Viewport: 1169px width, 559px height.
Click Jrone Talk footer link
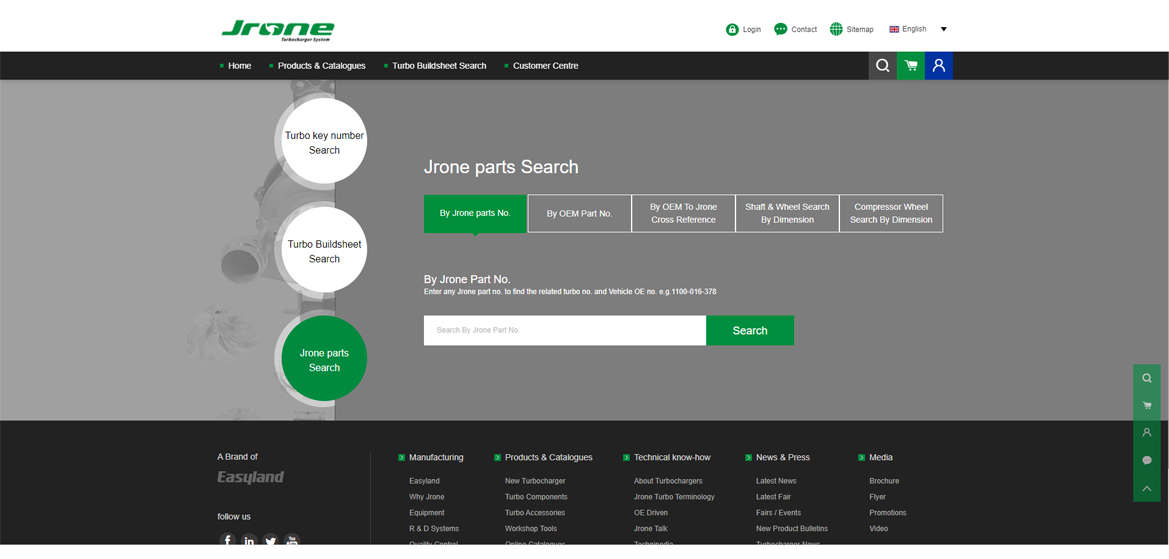(x=652, y=528)
